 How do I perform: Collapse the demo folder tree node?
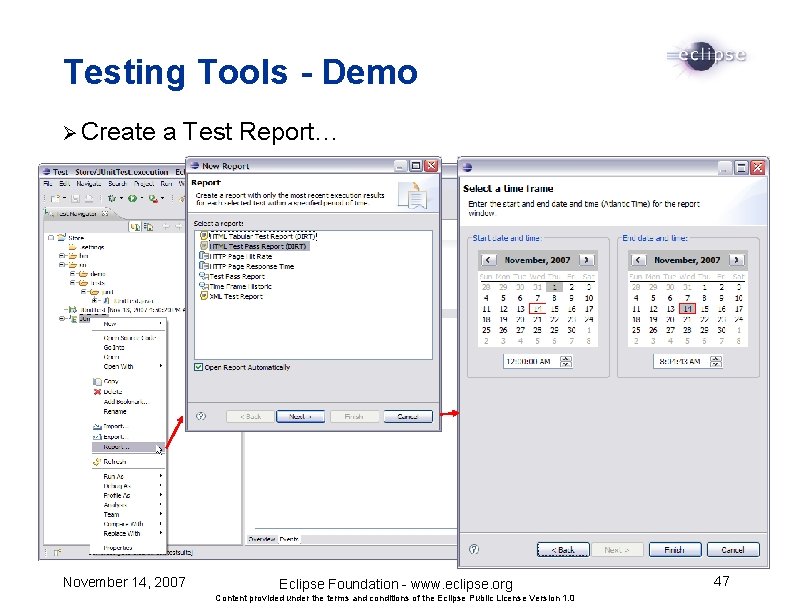(73, 274)
